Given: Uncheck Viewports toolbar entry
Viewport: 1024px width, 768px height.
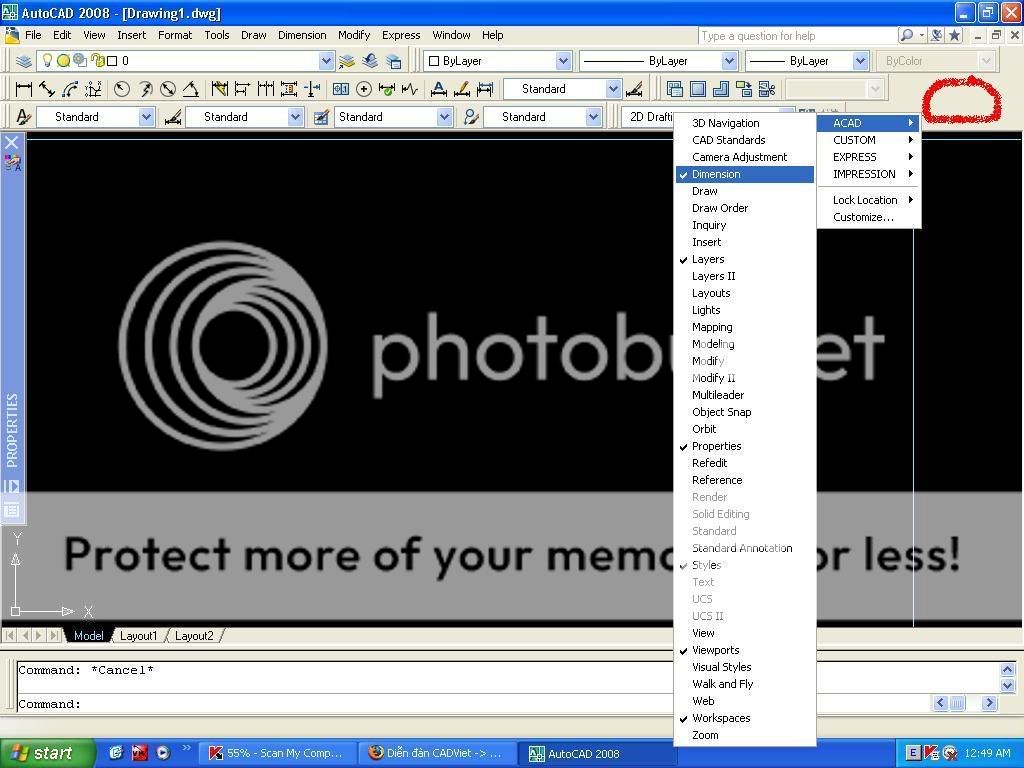Looking at the screenshot, I should click(x=744, y=650).
